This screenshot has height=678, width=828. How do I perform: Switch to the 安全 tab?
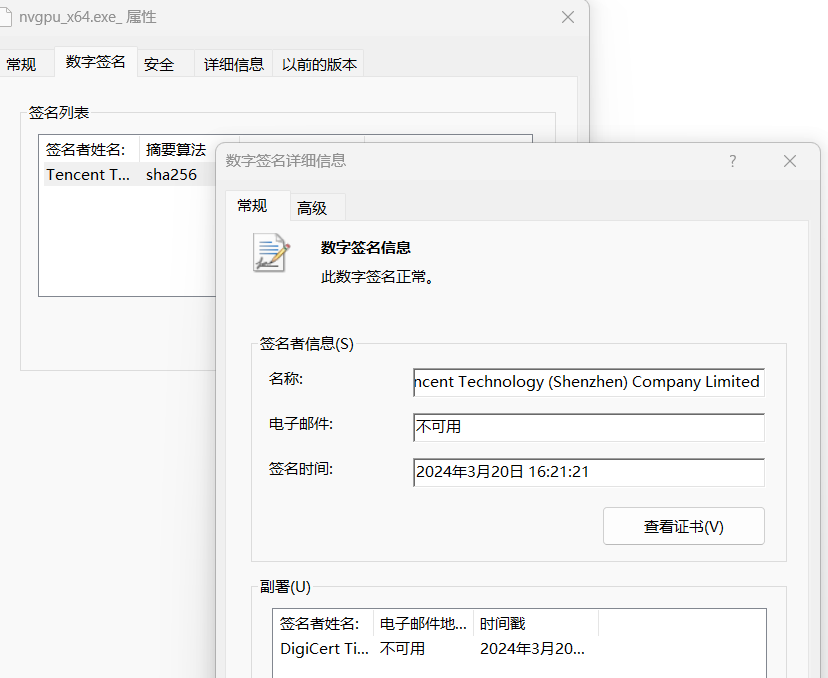pyautogui.click(x=159, y=63)
